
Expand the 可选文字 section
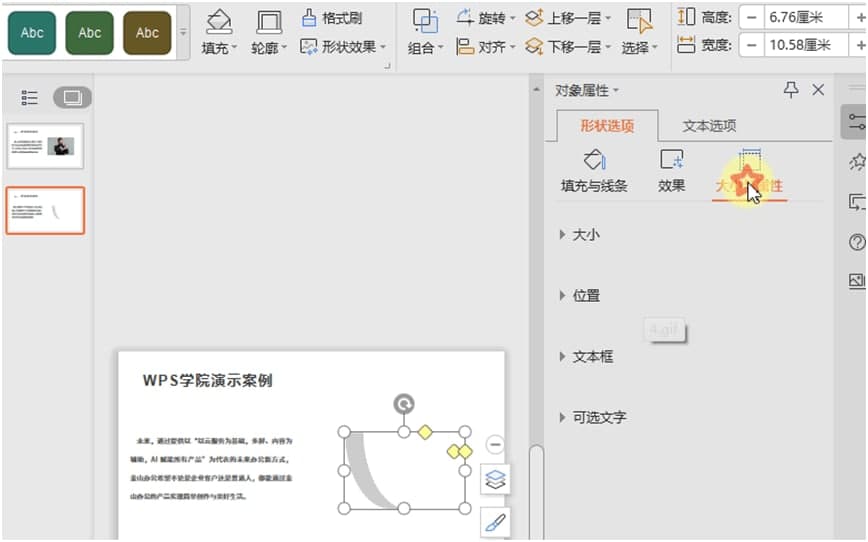pos(593,417)
